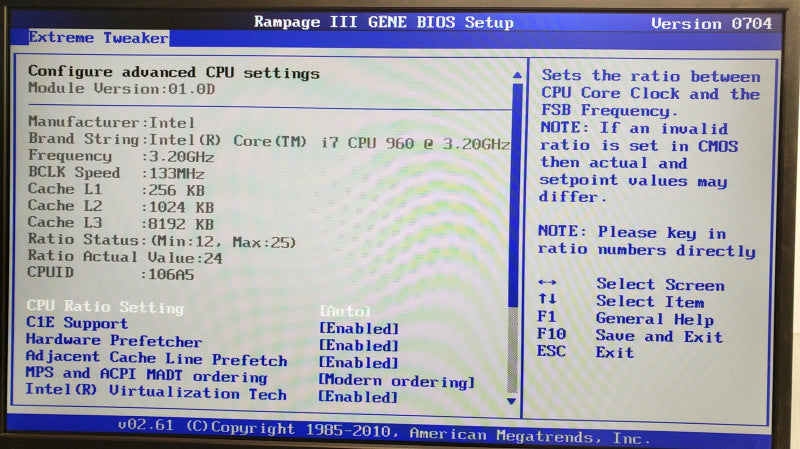Click the American Megatrends copyright footer
The image size is (800, 449).
(x=384, y=431)
